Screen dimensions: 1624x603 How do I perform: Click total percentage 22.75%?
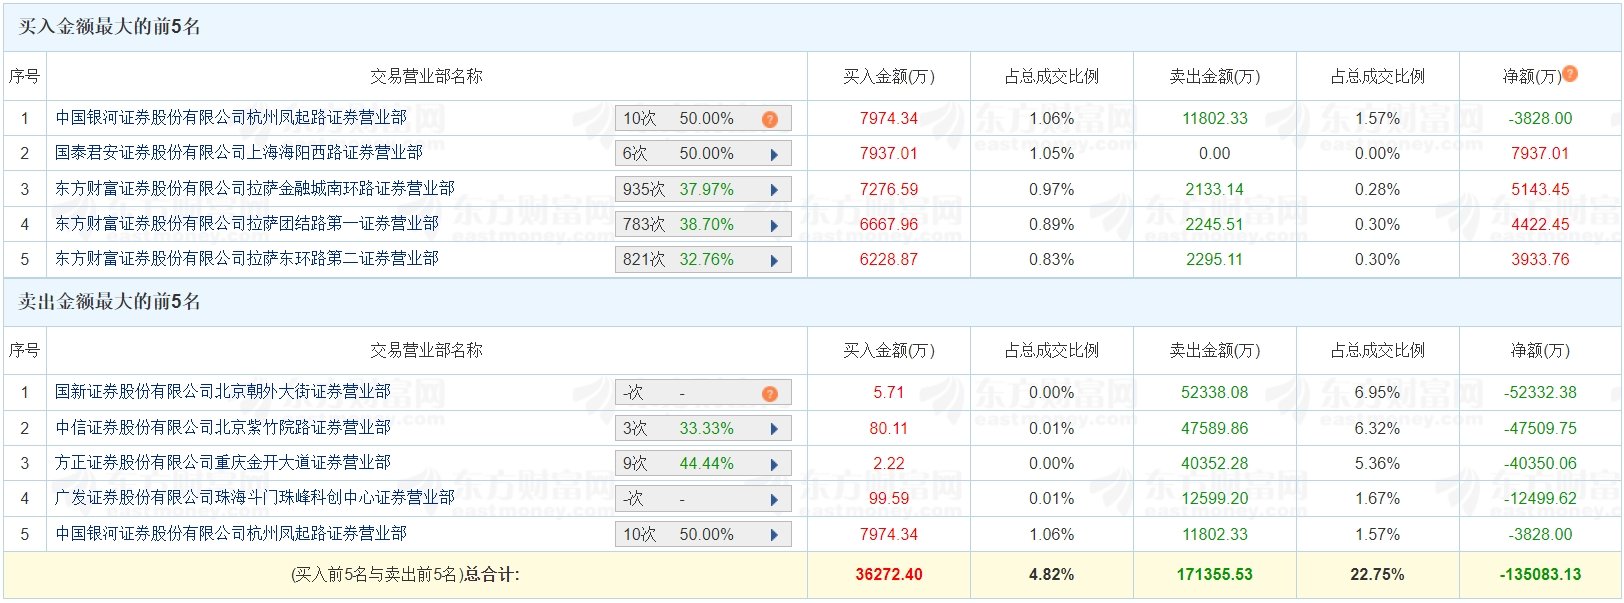tap(1377, 575)
